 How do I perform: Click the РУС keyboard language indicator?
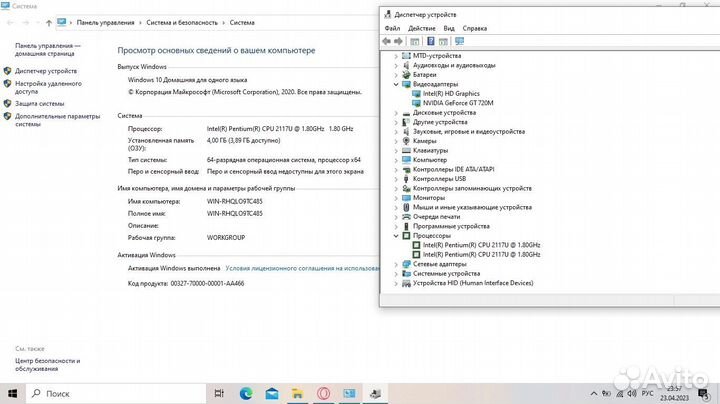tap(647, 393)
